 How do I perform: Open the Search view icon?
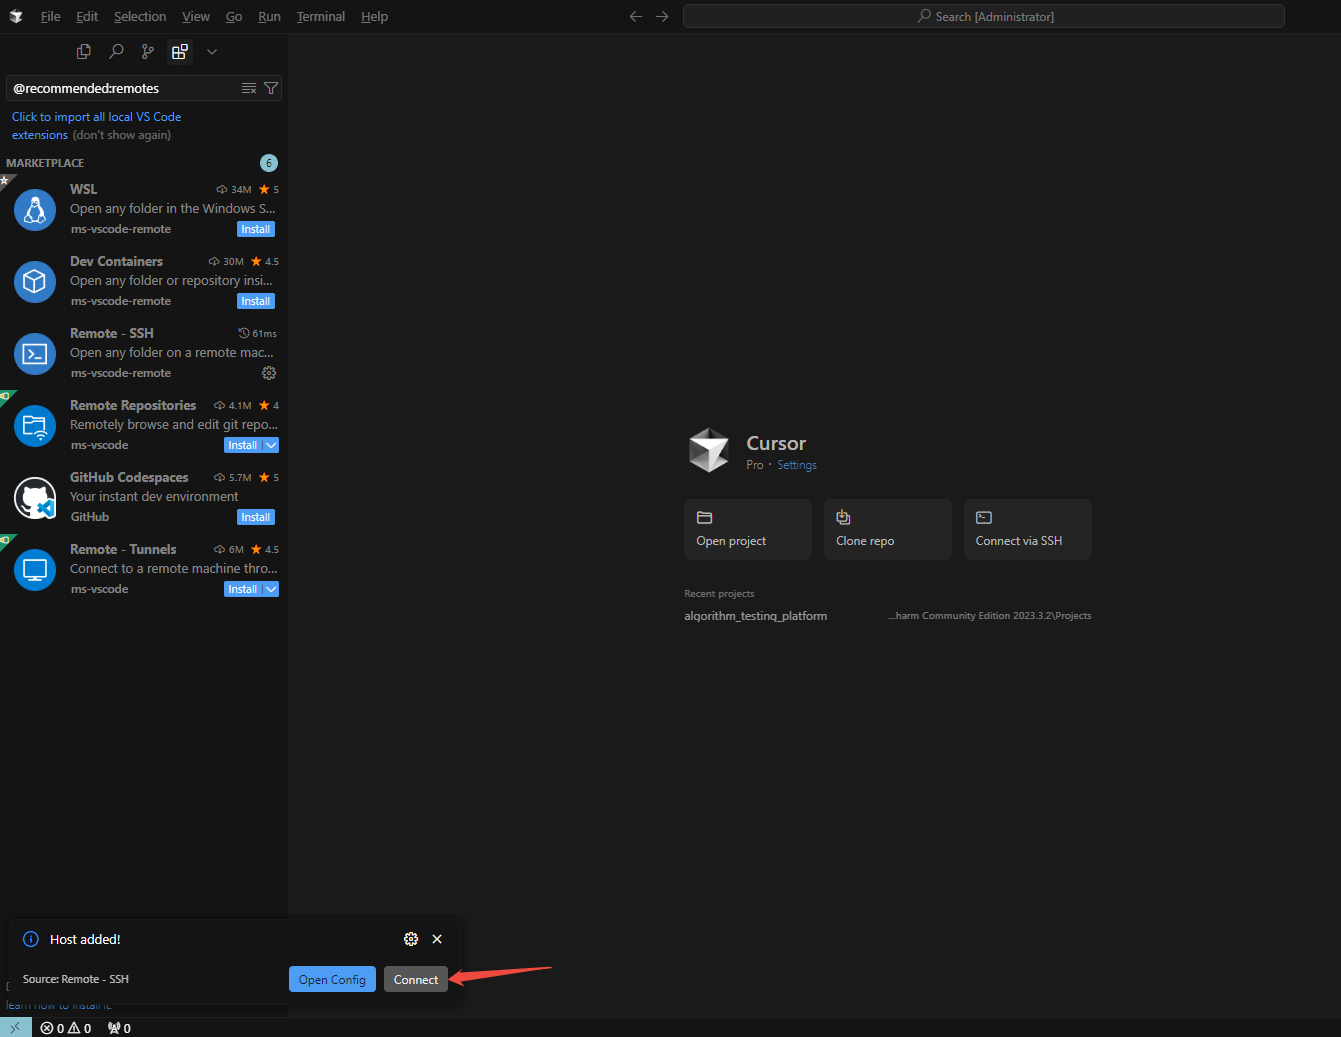pyautogui.click(x=116, y=51)
